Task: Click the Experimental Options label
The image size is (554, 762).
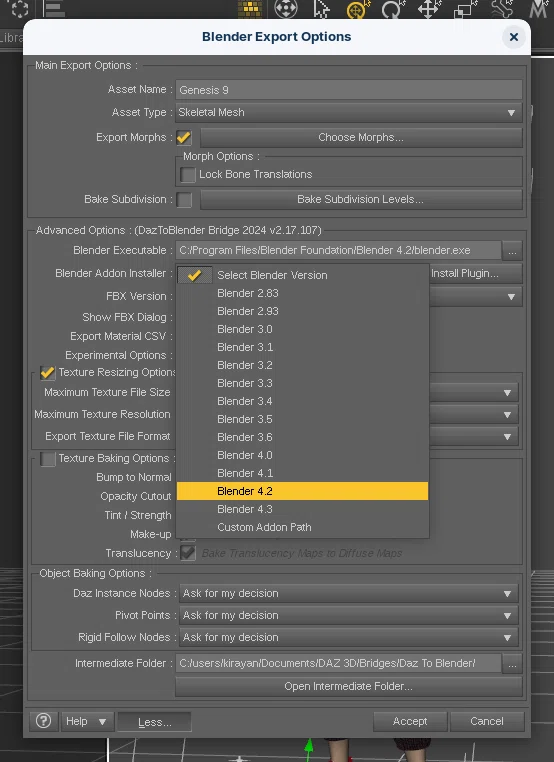Action: point(119,355)
